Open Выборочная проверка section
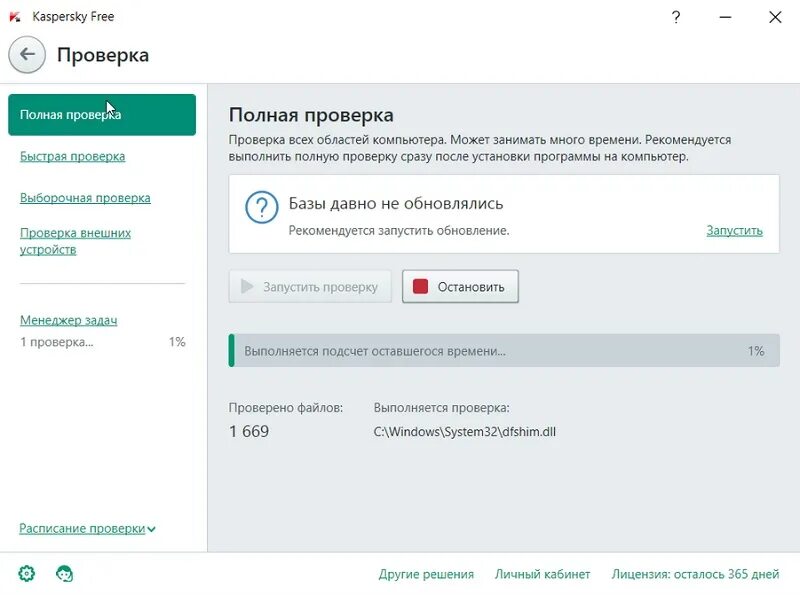The image size is (800, 595). click(x=85, y=197)
